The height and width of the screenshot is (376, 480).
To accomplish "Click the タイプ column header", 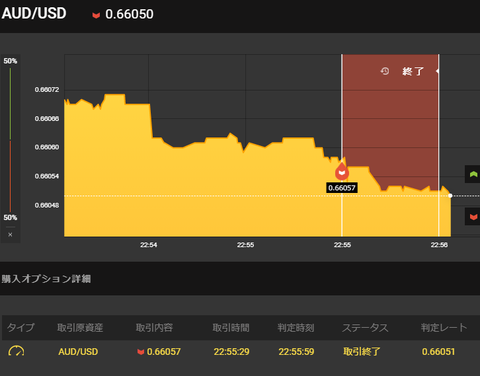I will [21, 328].
